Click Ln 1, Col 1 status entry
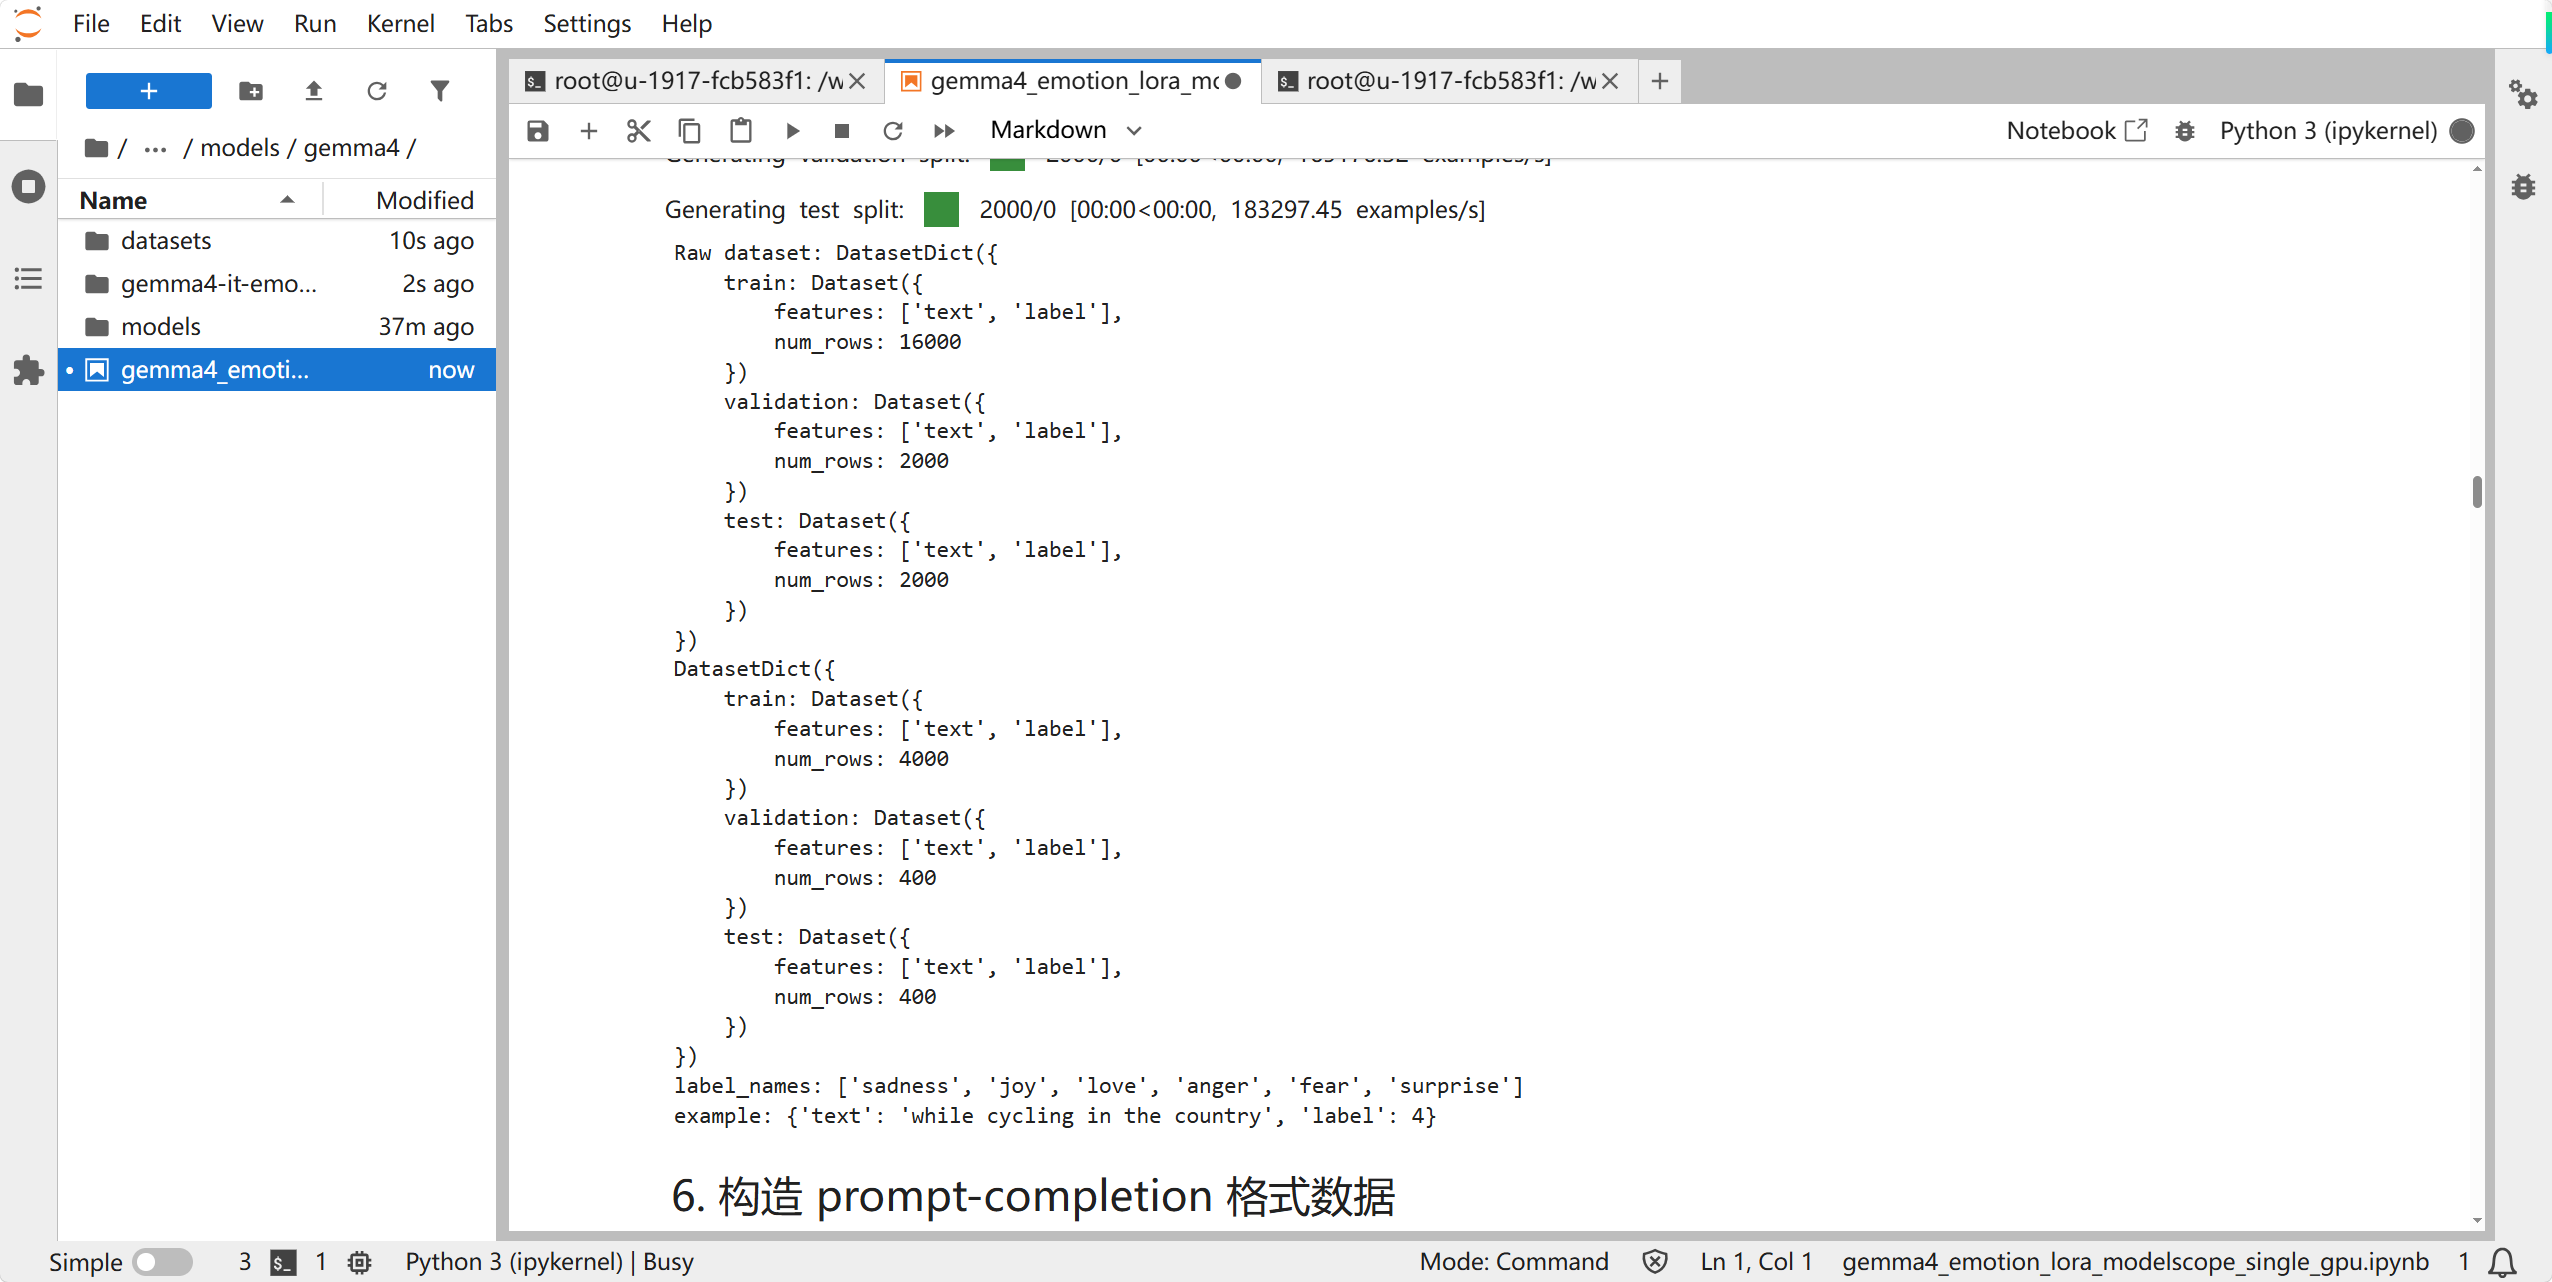Screen dimensions: 2552x1282 pyautogui.click(x=1756, y=1262)
